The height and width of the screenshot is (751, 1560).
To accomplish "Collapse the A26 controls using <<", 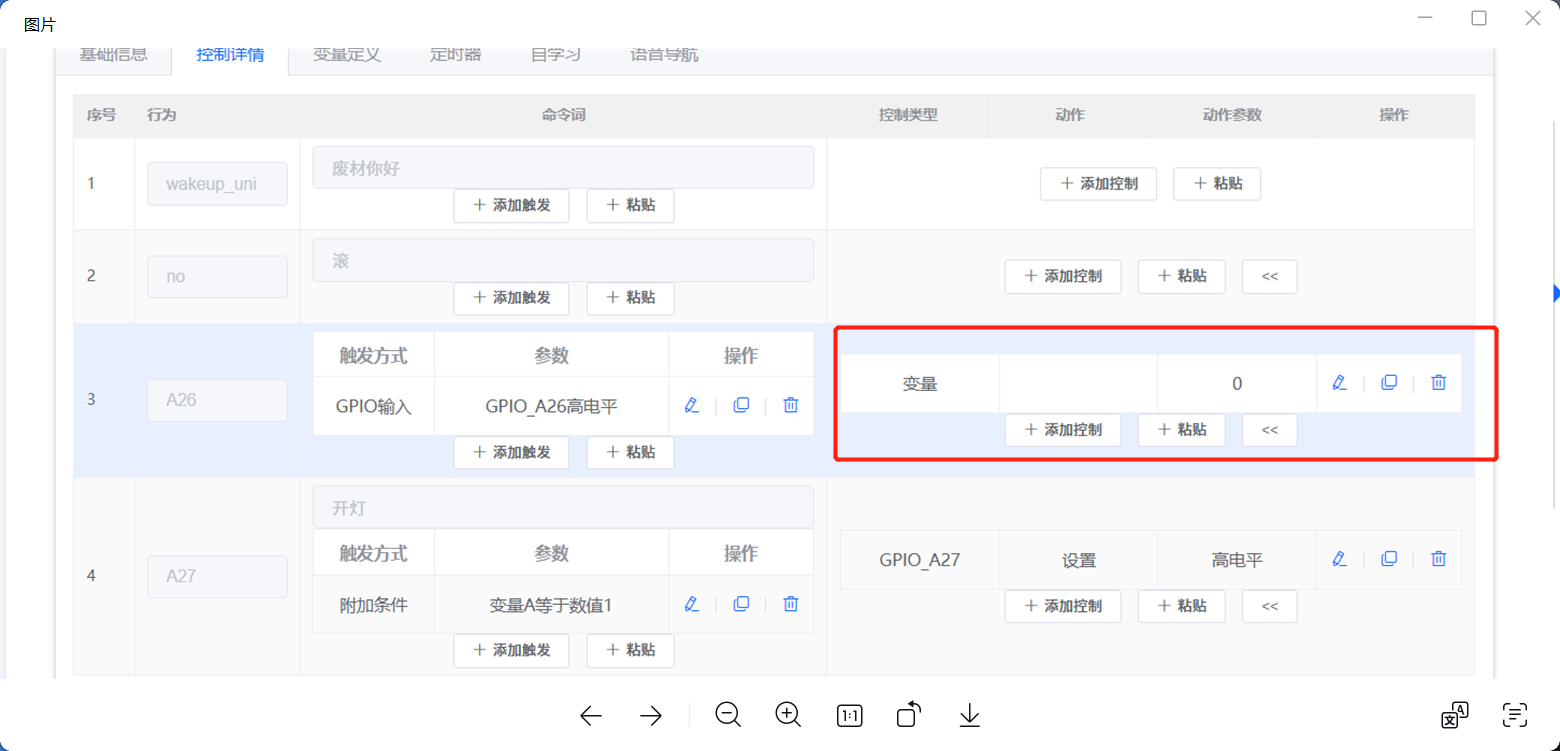I will (x=1269, y=430).
